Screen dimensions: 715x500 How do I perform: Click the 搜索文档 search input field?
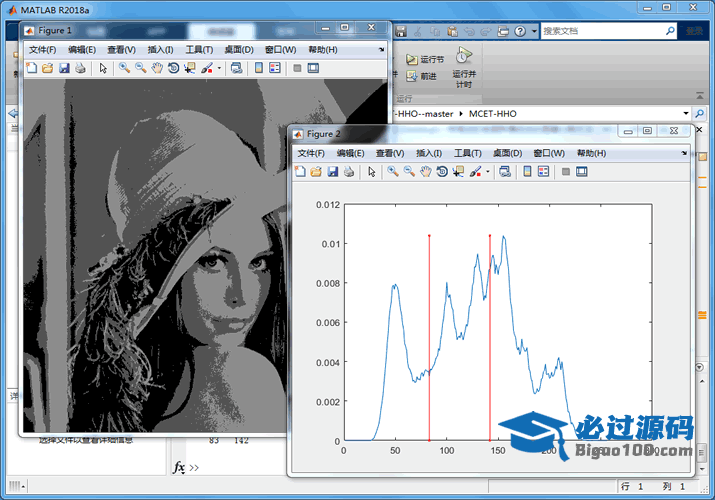click(600, 31)
